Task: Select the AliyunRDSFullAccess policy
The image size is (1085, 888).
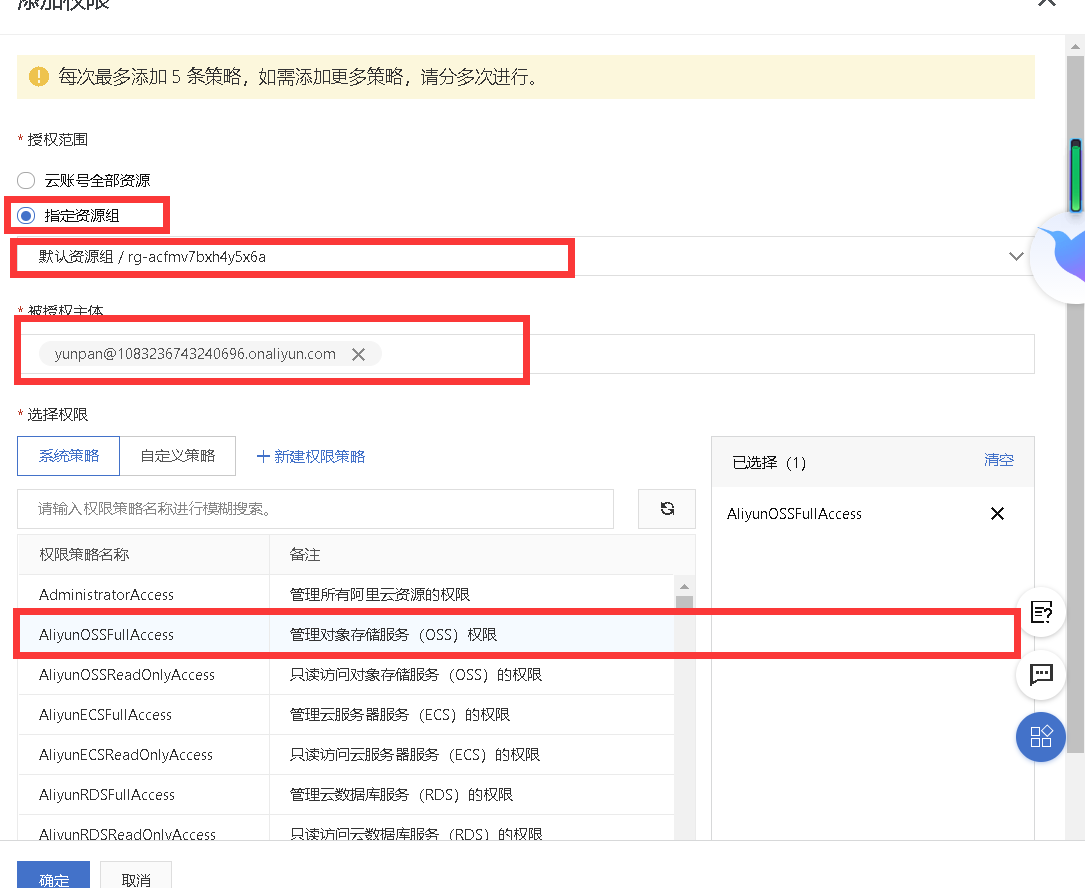Action: 346,795
